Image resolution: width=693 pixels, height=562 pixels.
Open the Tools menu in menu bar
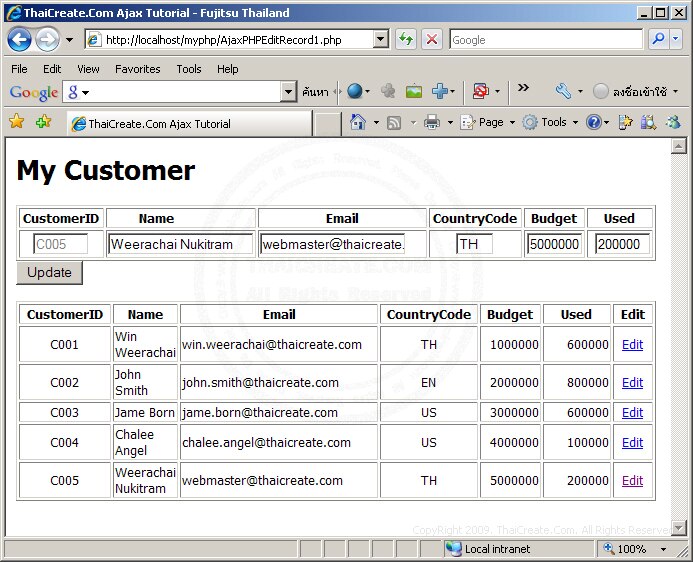tap(188, 69)
